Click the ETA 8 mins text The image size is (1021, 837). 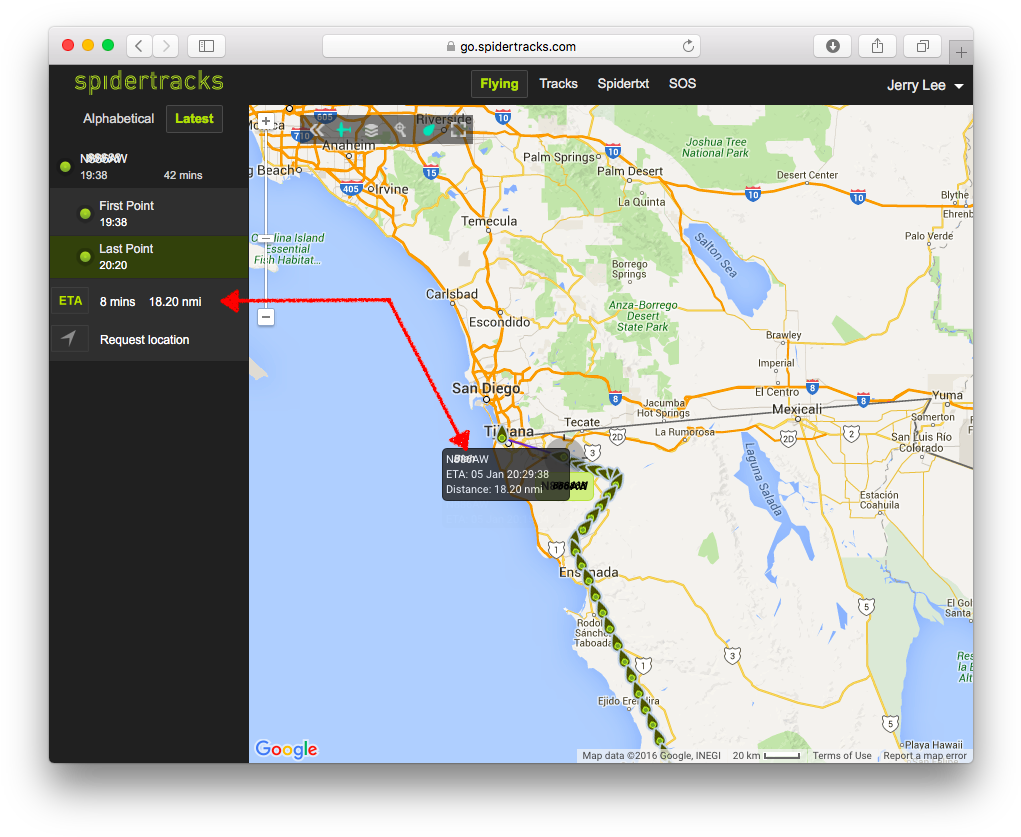pyautogui.click(x=117, y=302)
